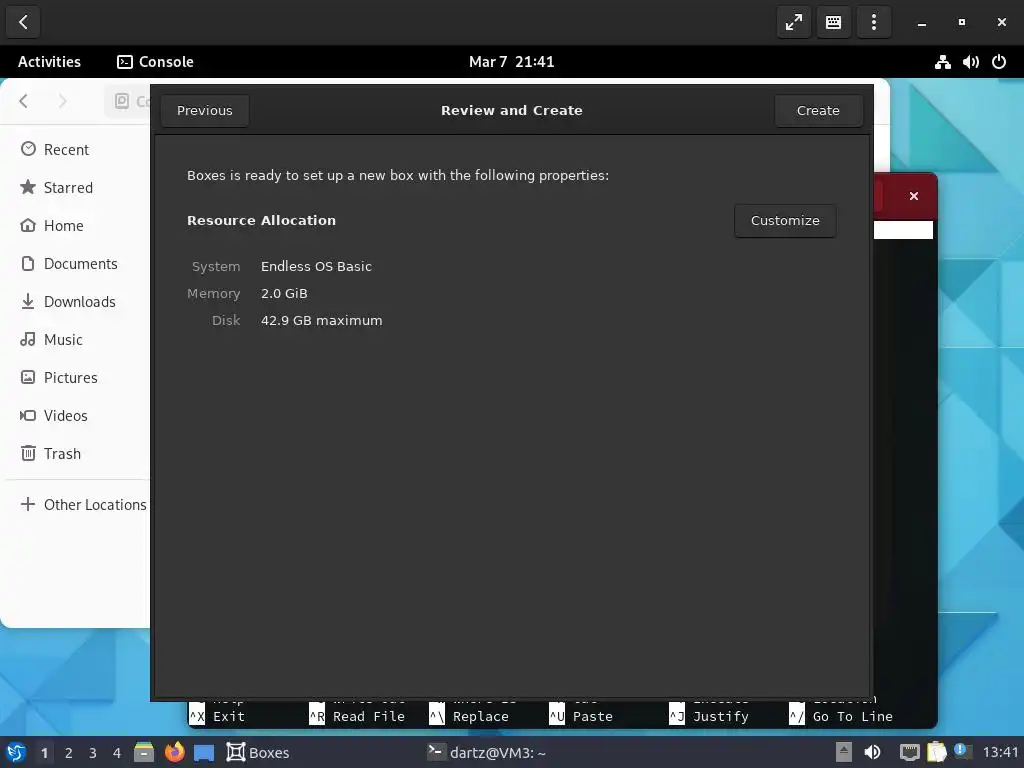Focus the Boxes taskbar entry
Viewport: 1024px width, 768px height.
(257, 752)
